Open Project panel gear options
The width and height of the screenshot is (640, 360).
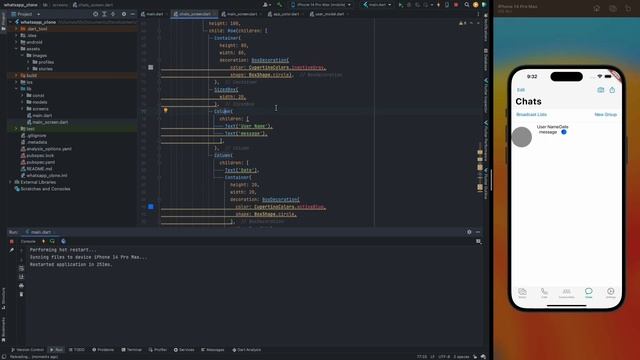124,14
